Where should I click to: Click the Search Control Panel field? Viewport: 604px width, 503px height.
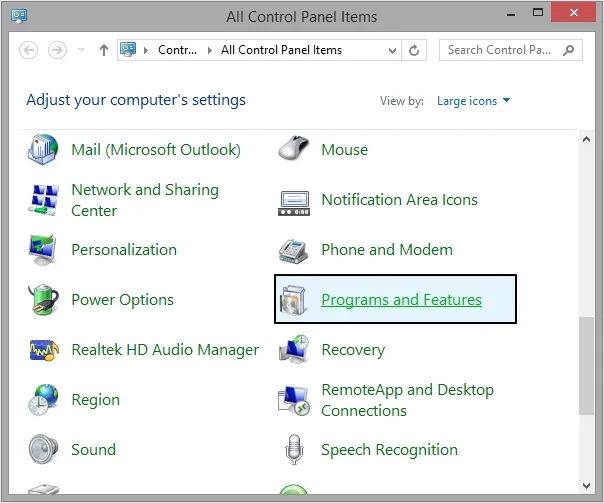coord(511,50)
